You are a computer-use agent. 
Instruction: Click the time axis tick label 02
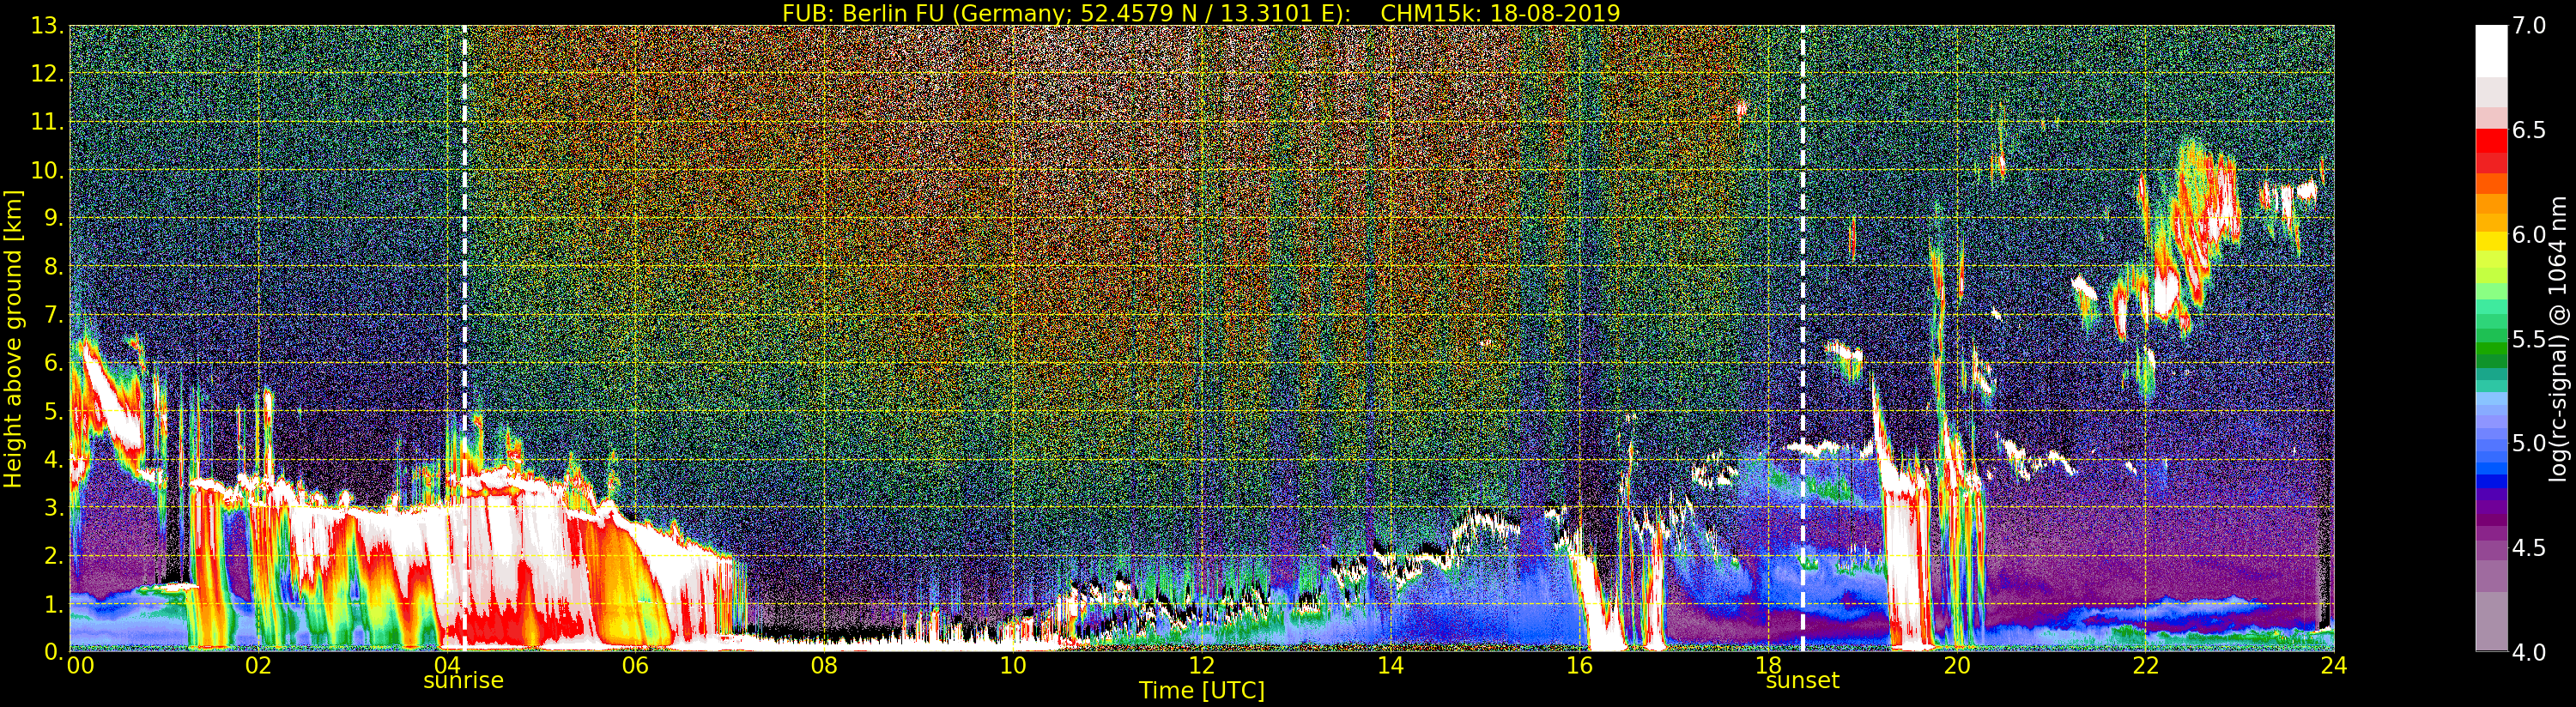point(258,665)
